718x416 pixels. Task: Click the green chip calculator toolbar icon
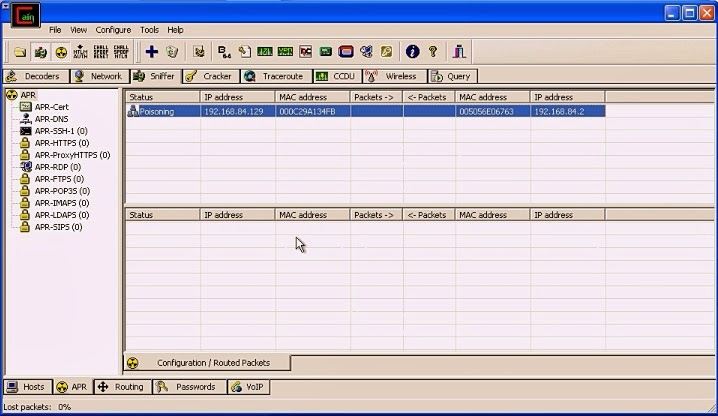(x=326, y=52)
